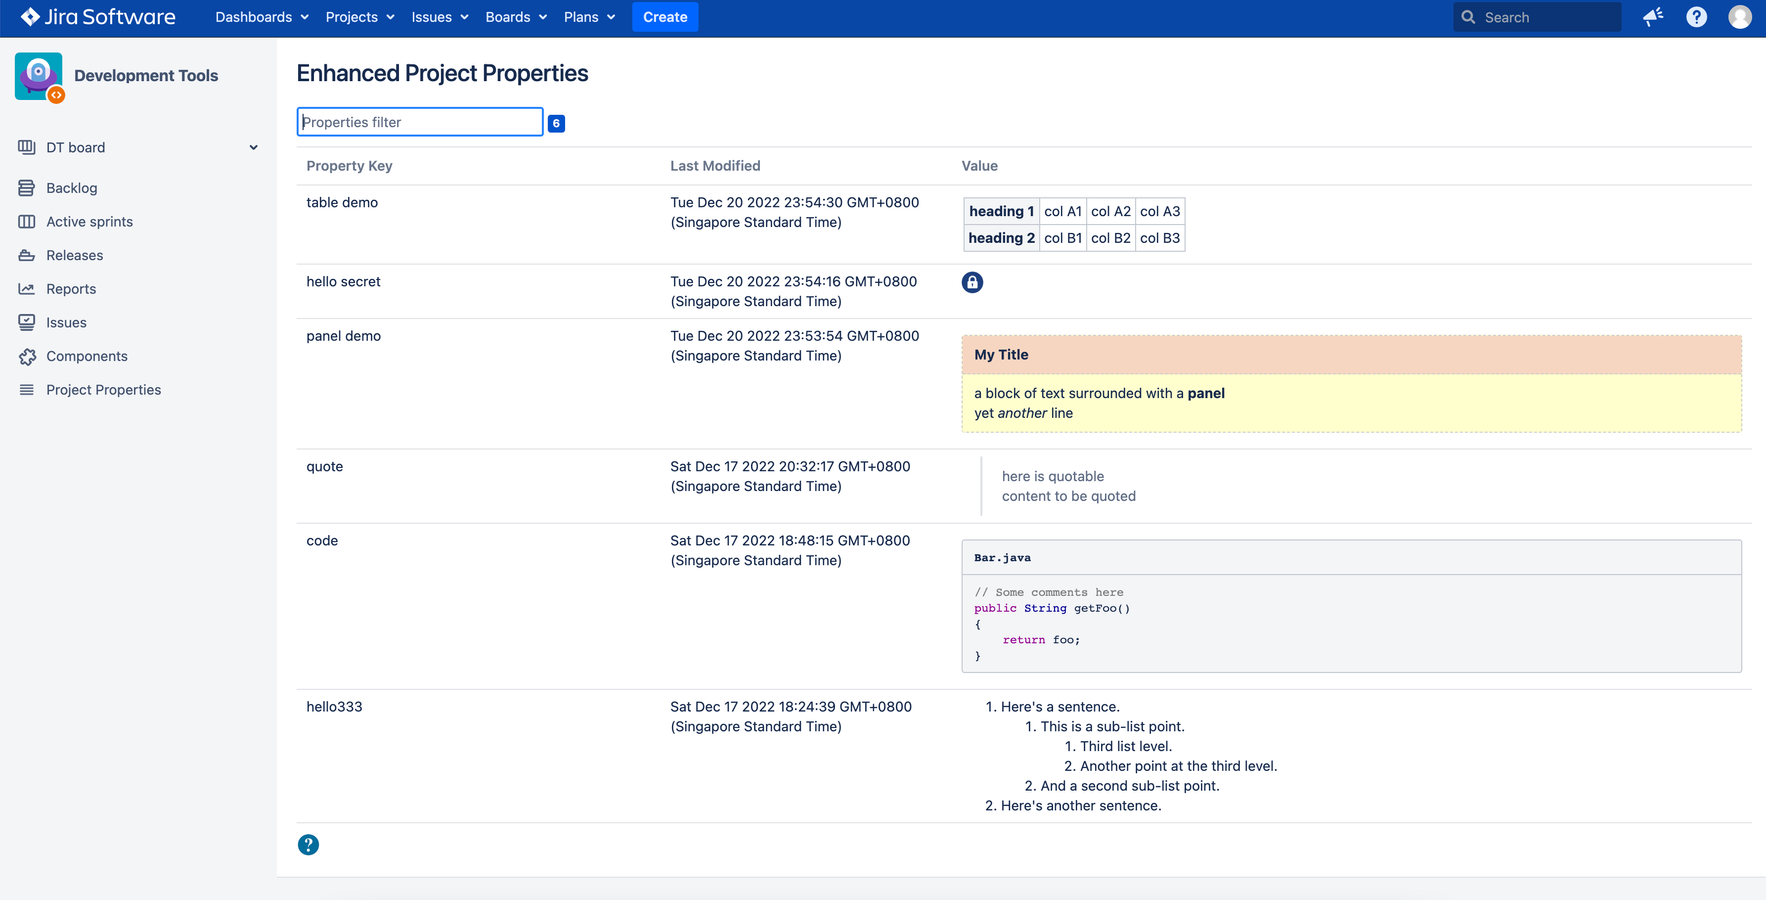Image resolution: width=1766 pixels, height=900 pixels.
Task: Expand the Issues menu in top bar
Action: (x=440, y=17)
